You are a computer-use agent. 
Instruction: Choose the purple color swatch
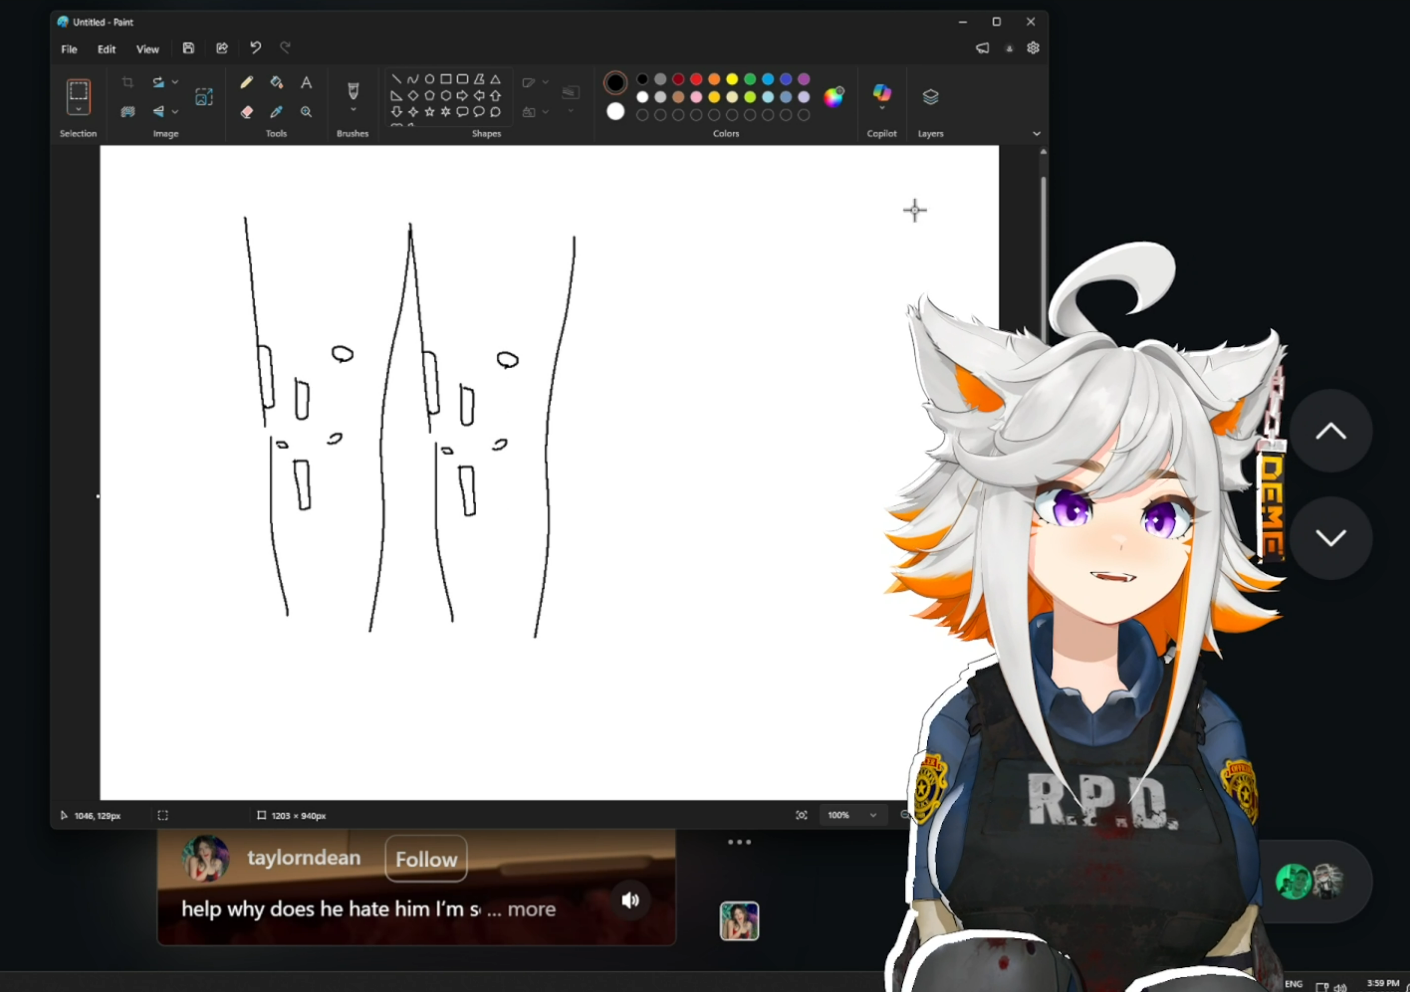tap(804, 79)
